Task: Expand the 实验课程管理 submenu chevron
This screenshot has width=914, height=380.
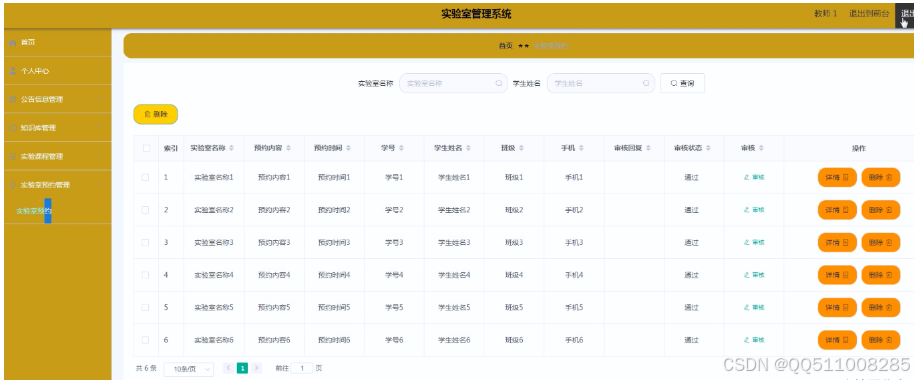Action: [98, 156]
